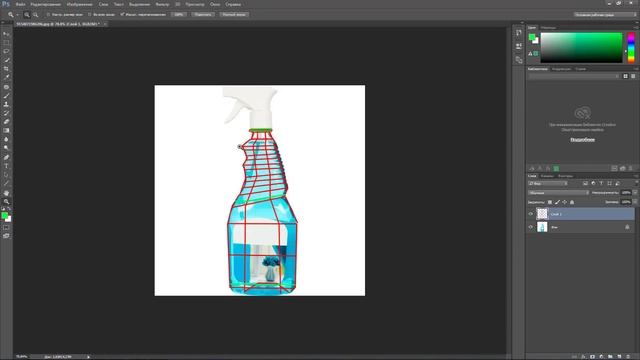Lock transparent pixels of the layer
This screenshot has height=360, width=640.
point(550,202)
